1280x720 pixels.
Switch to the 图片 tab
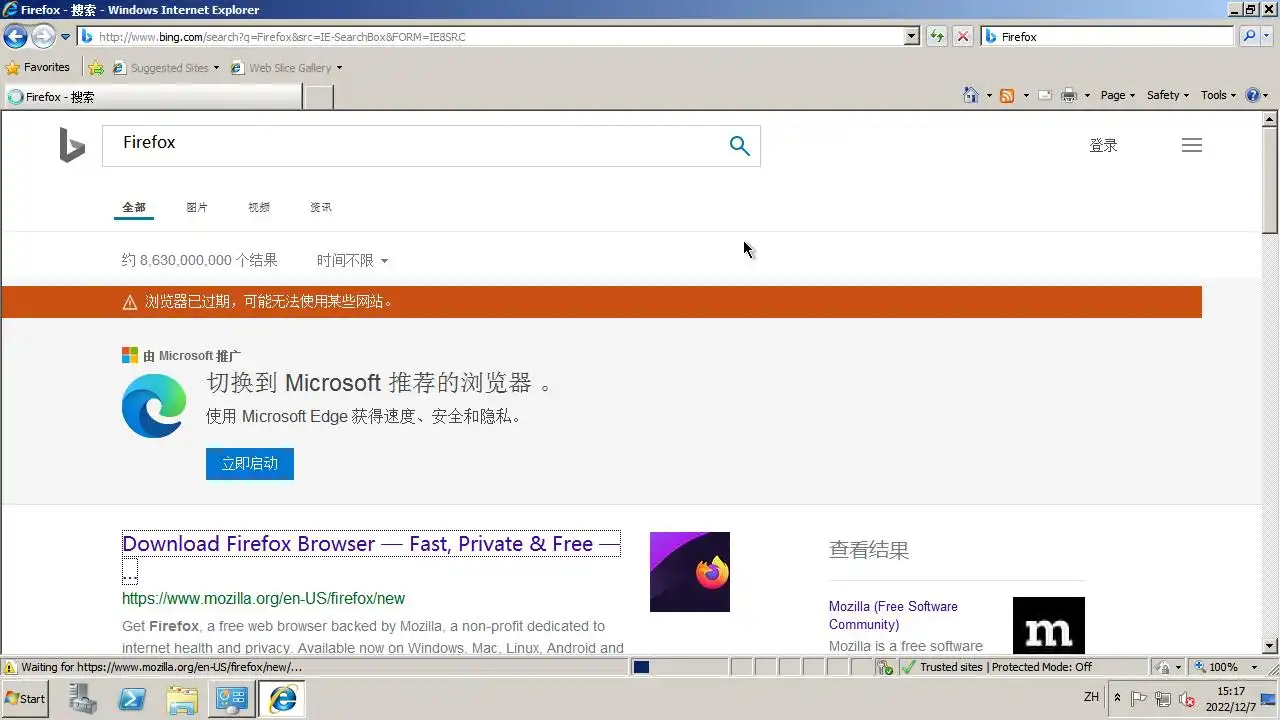(197, 208)
